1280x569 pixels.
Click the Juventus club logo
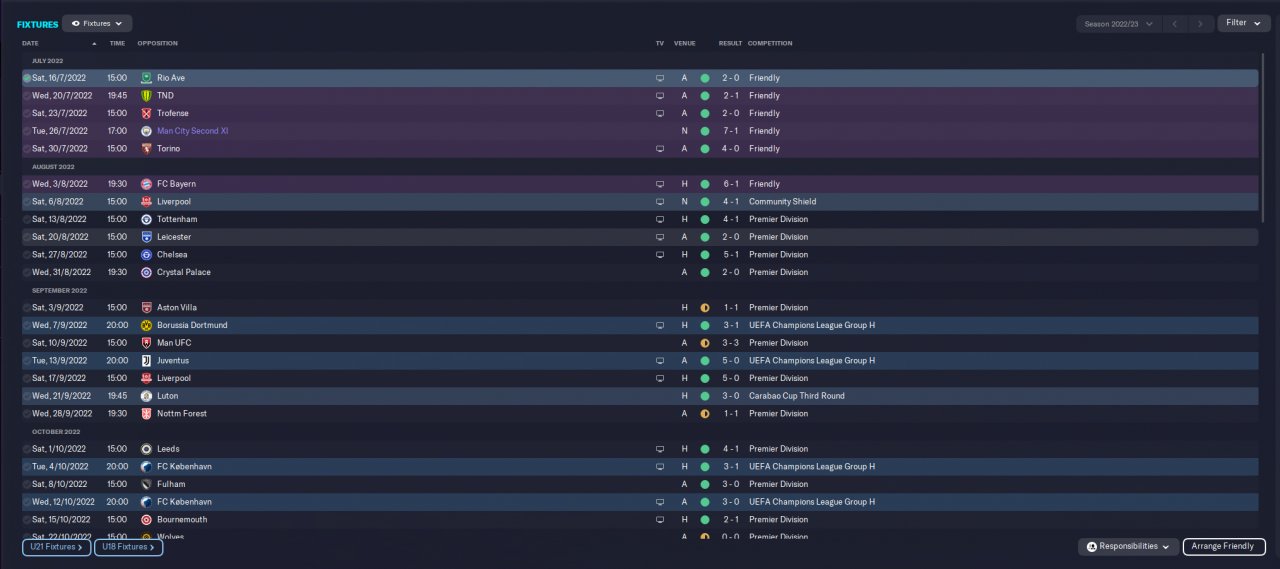point(146,360)
